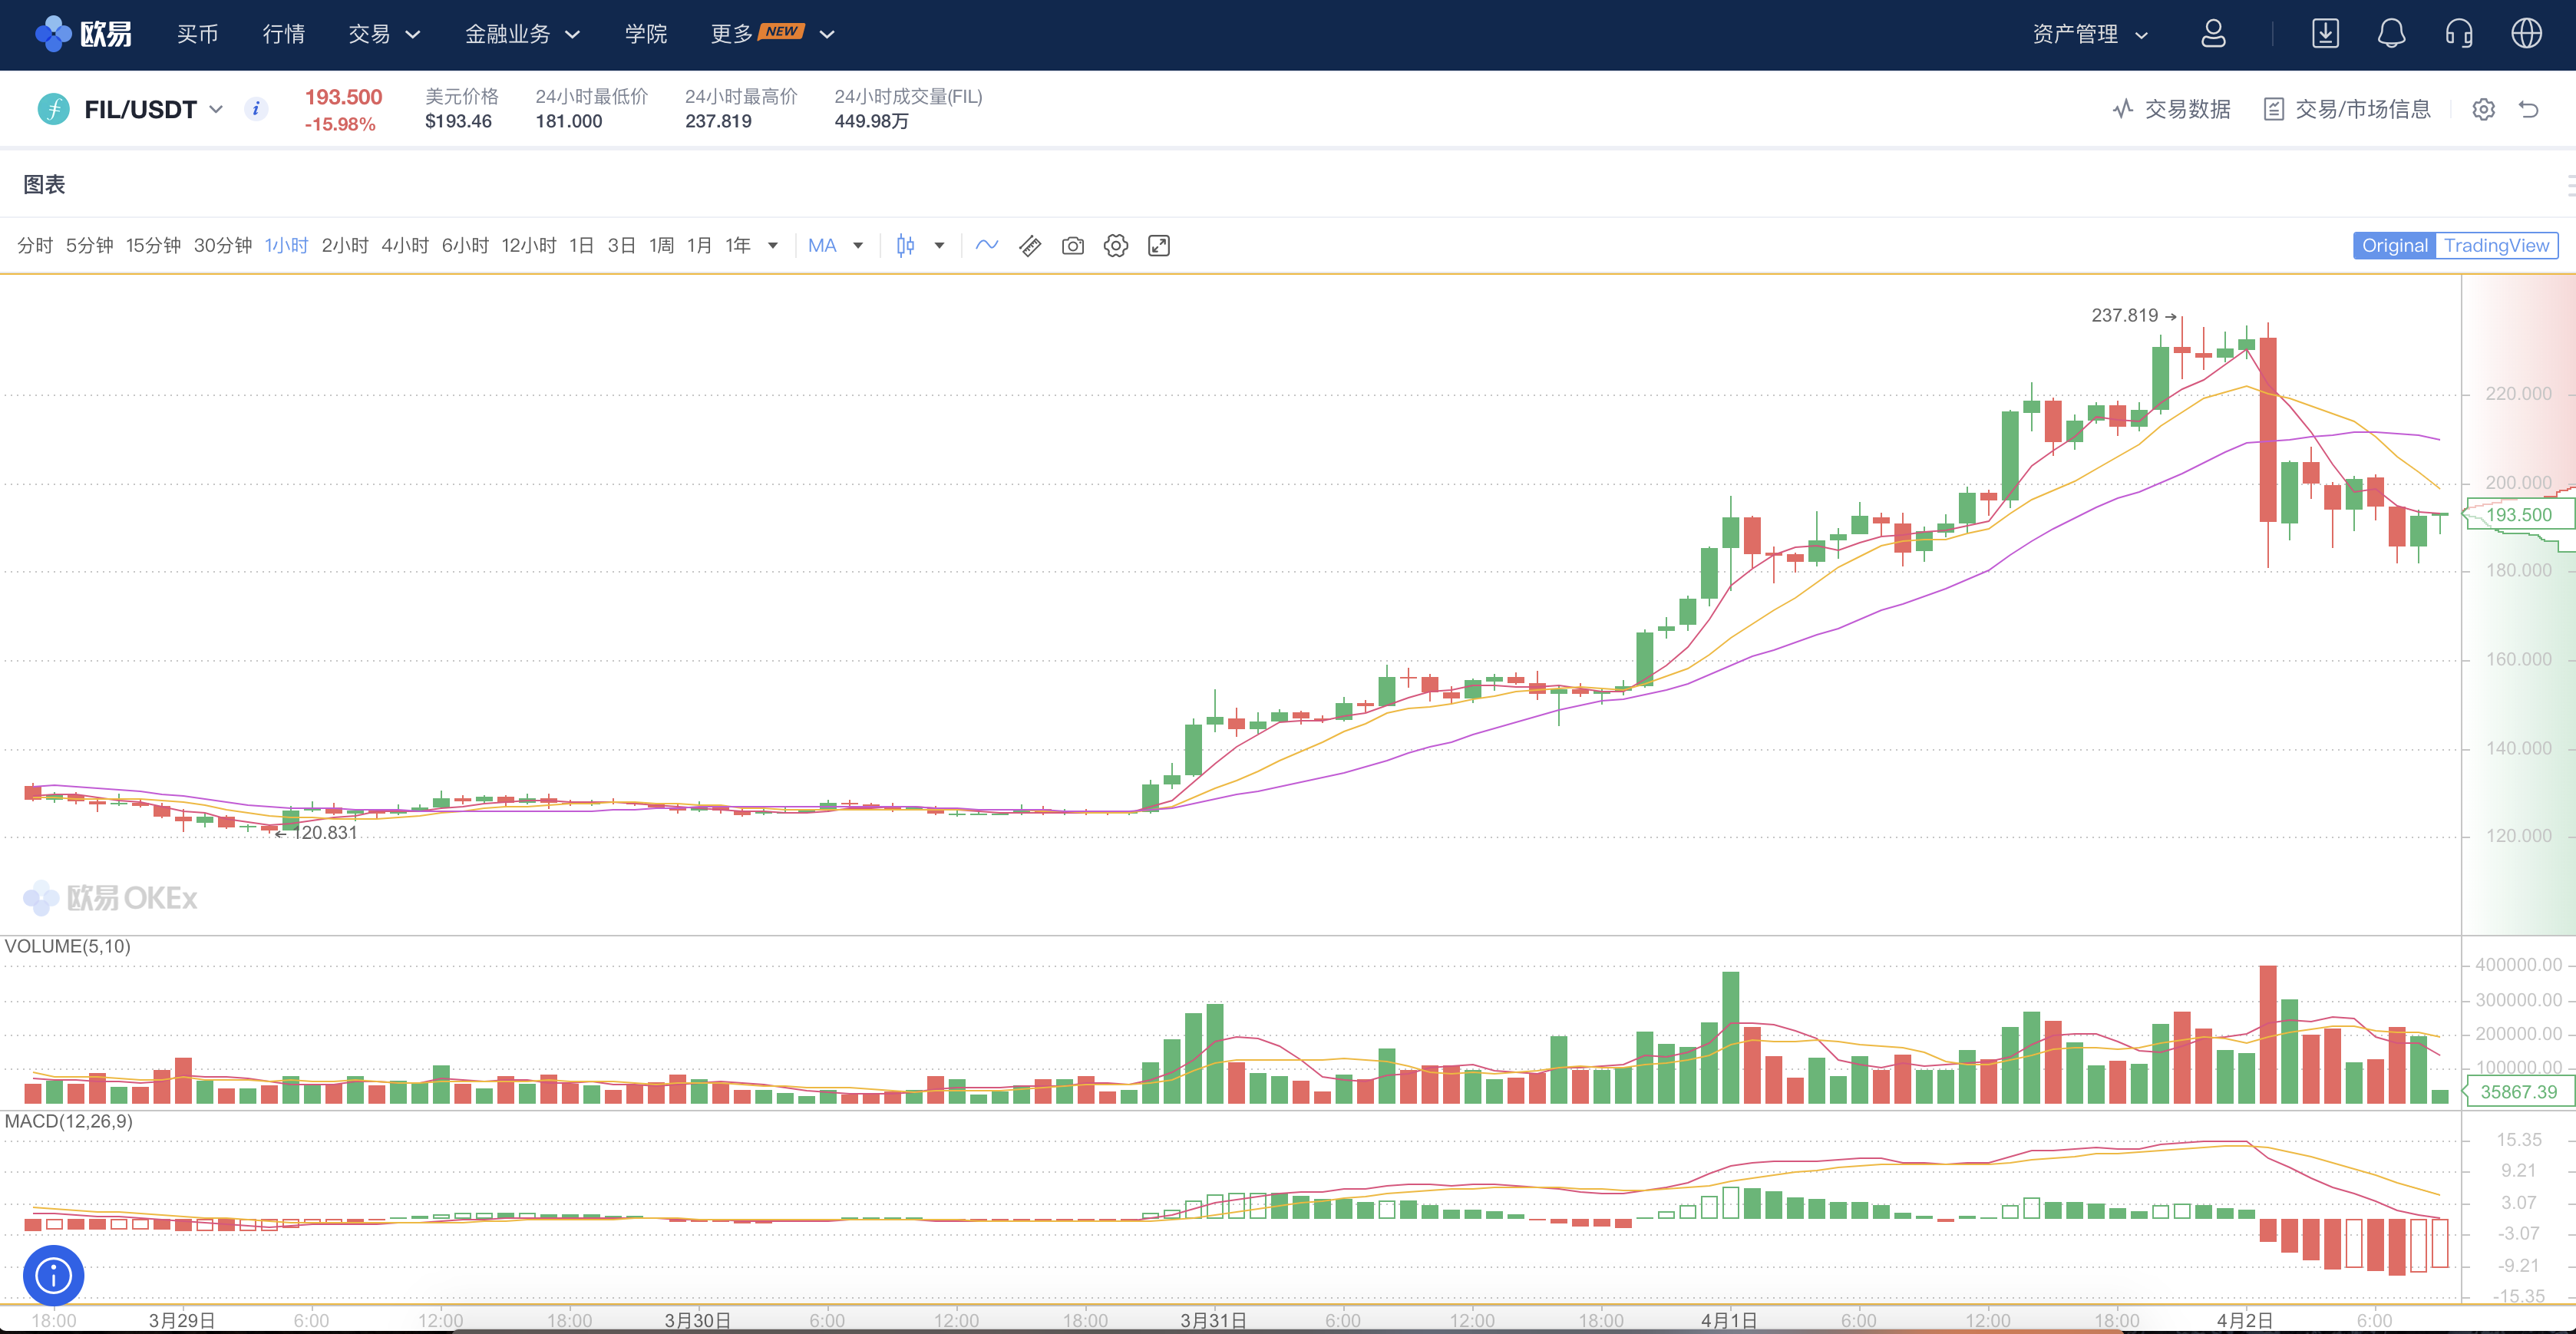Select the ruler measurement tool

(x=1030, y=246)
